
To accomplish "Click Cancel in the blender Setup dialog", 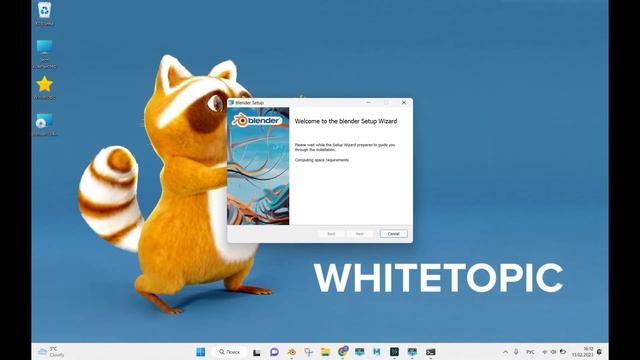I will 393,233.
